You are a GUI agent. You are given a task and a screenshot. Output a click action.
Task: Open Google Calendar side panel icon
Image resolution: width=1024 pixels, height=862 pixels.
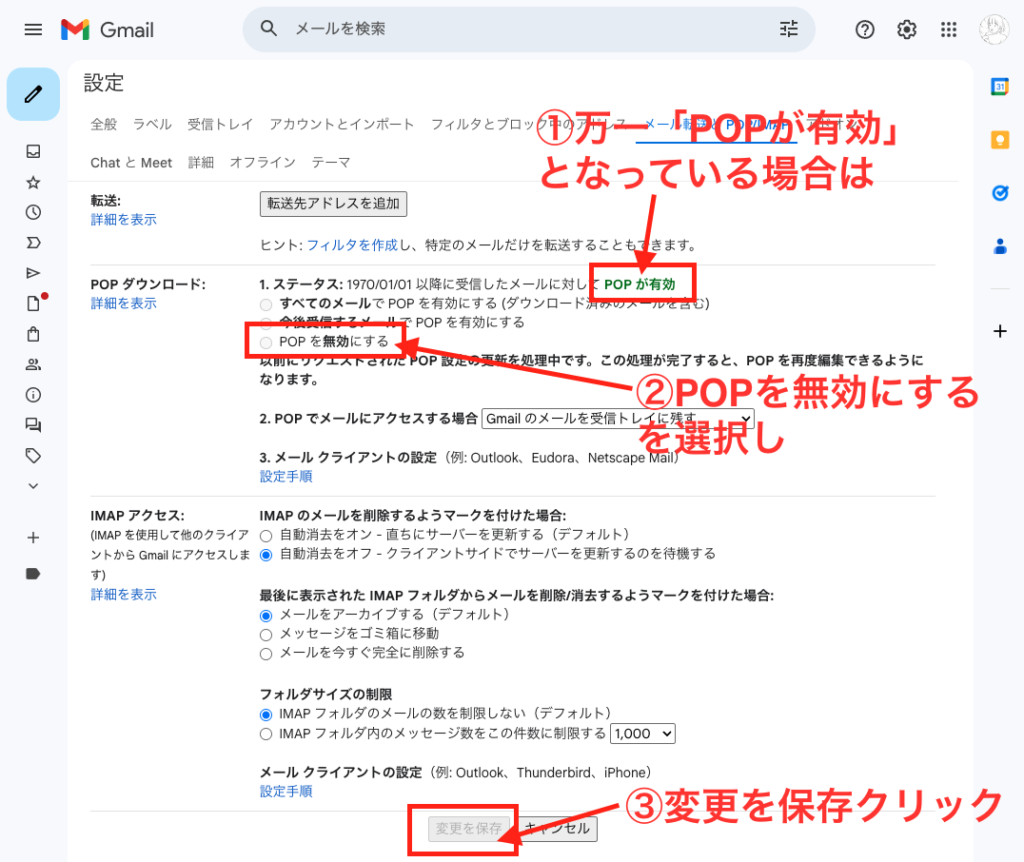(999, 87)
